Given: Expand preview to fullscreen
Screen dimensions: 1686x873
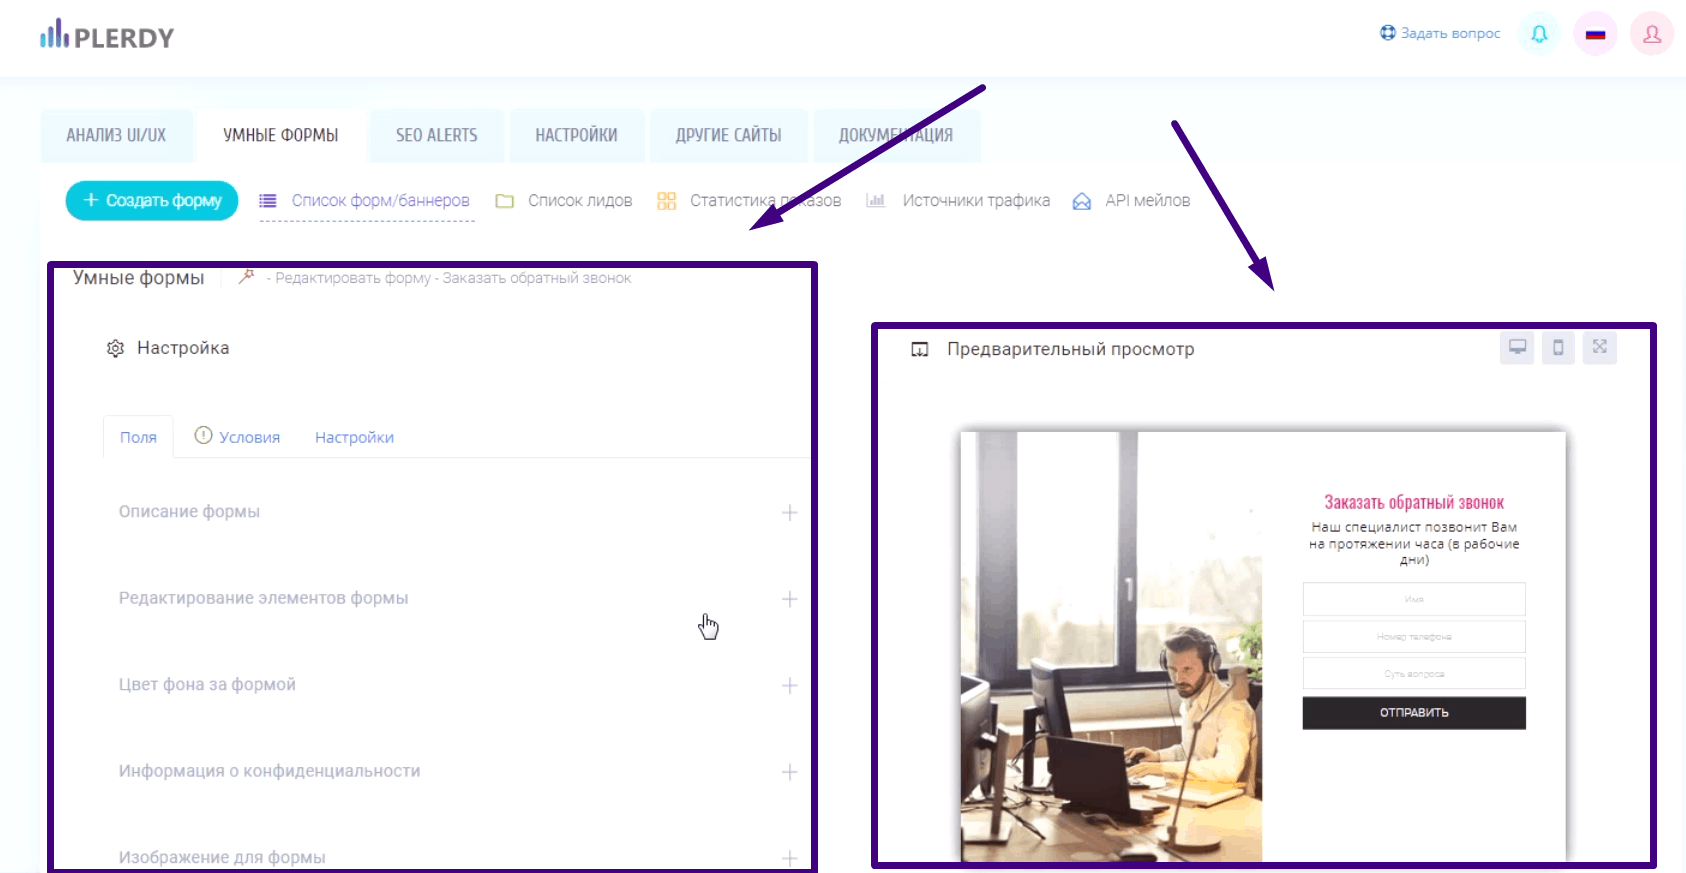Looking at the screenshot, I should (1599, 347).
